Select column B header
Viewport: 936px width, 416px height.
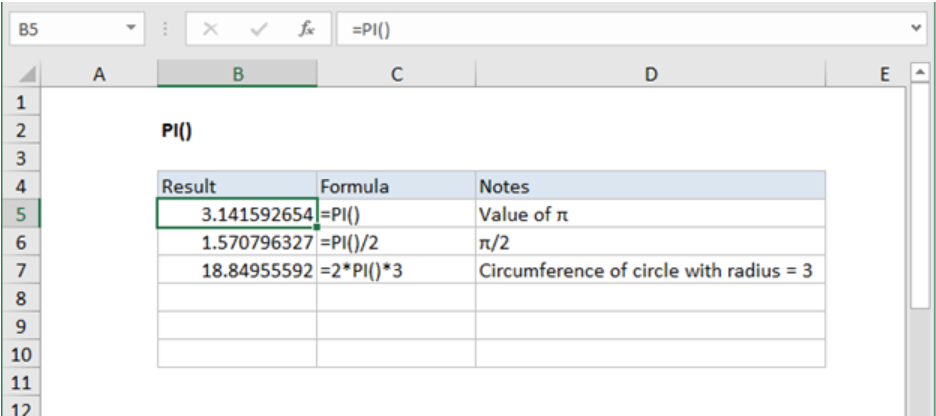pyautogui.click(x=237, y=73)
